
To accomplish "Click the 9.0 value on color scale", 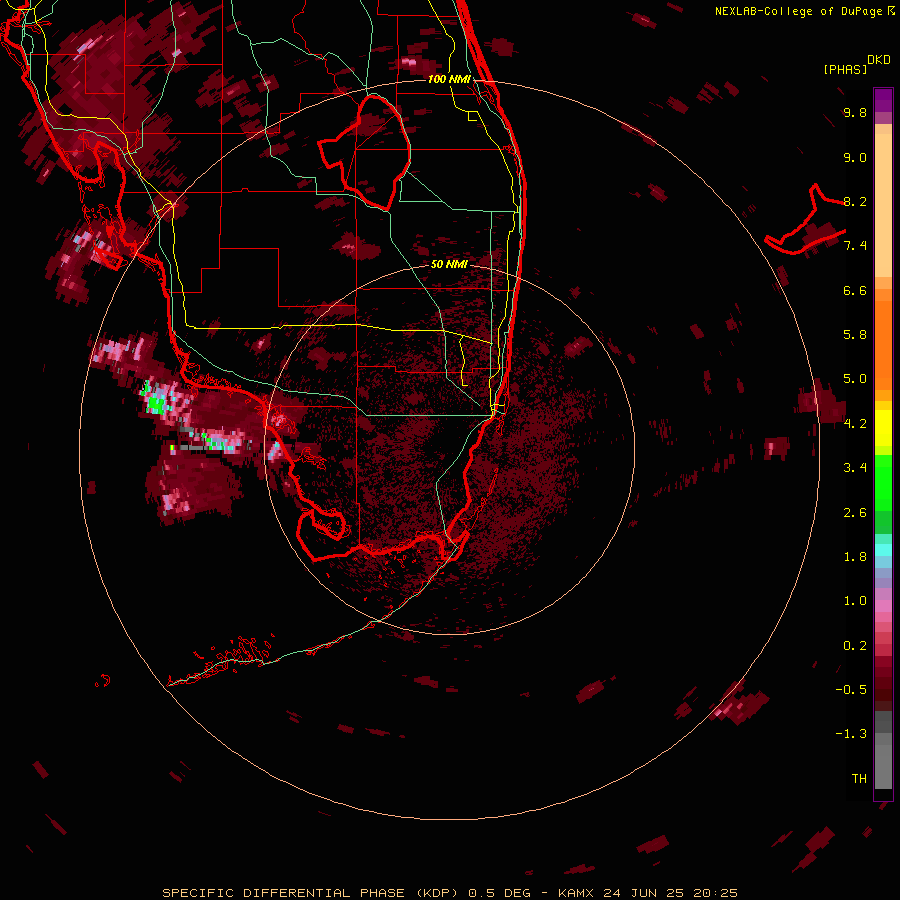I will tap(855, 157).
